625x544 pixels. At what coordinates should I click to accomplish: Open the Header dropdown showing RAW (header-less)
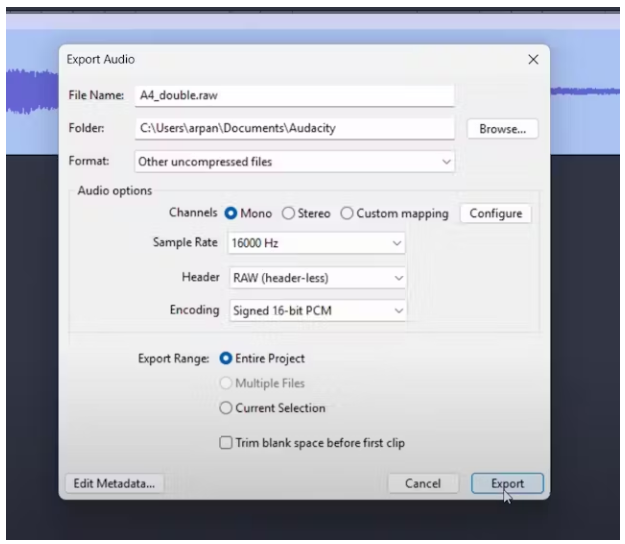(316, 277)
